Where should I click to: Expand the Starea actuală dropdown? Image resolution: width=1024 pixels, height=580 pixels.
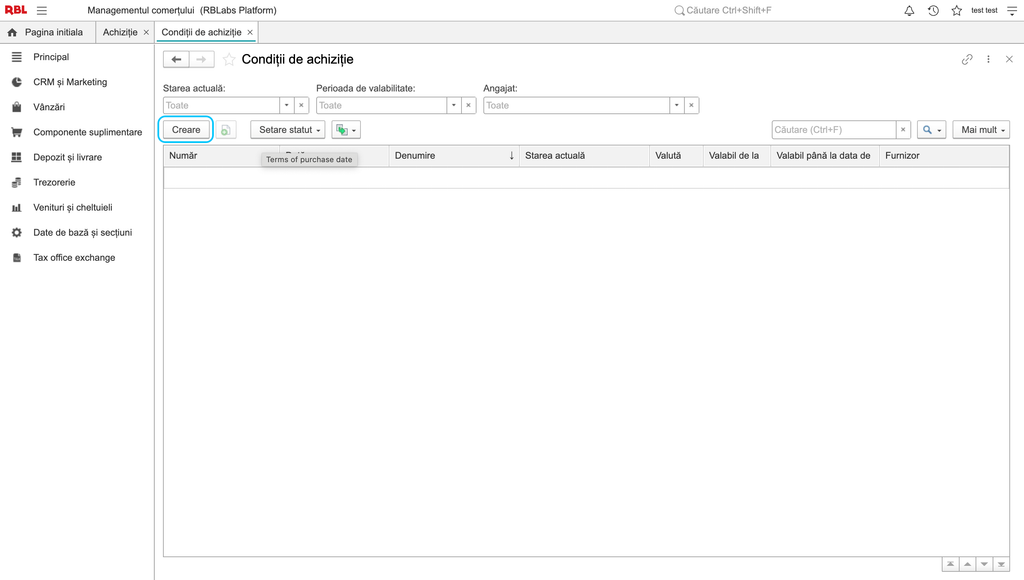pos(287,105)
